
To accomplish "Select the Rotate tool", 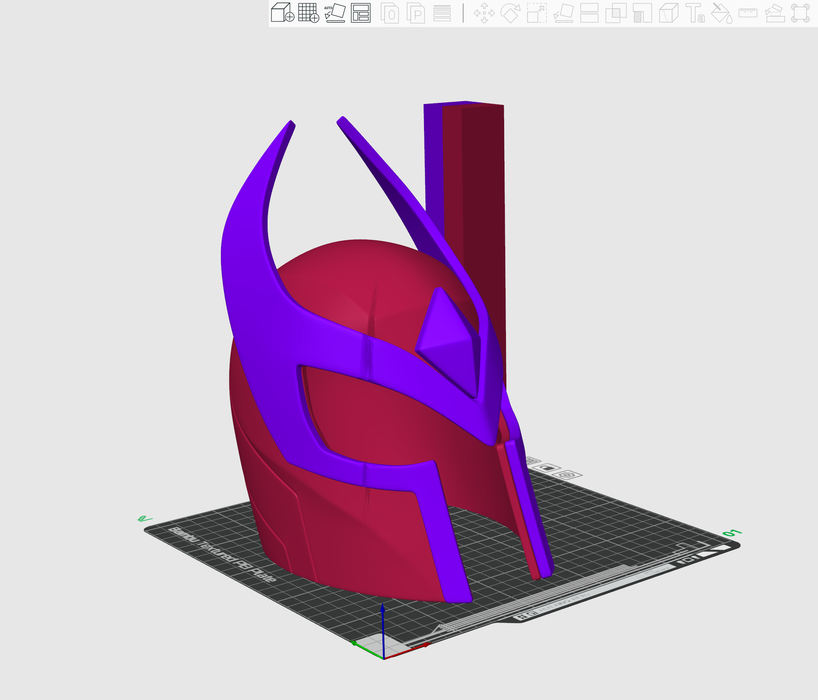I will point(511,13).
